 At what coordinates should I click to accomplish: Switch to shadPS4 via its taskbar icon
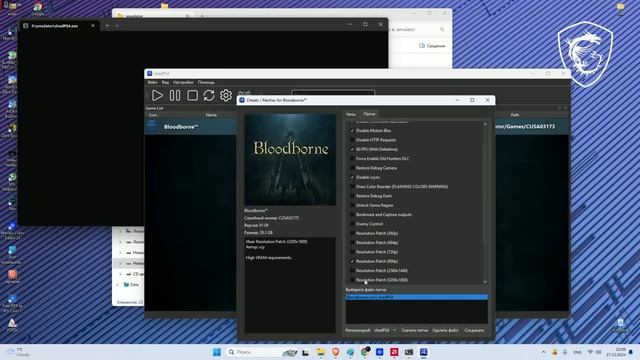click(x=423, y=352)
